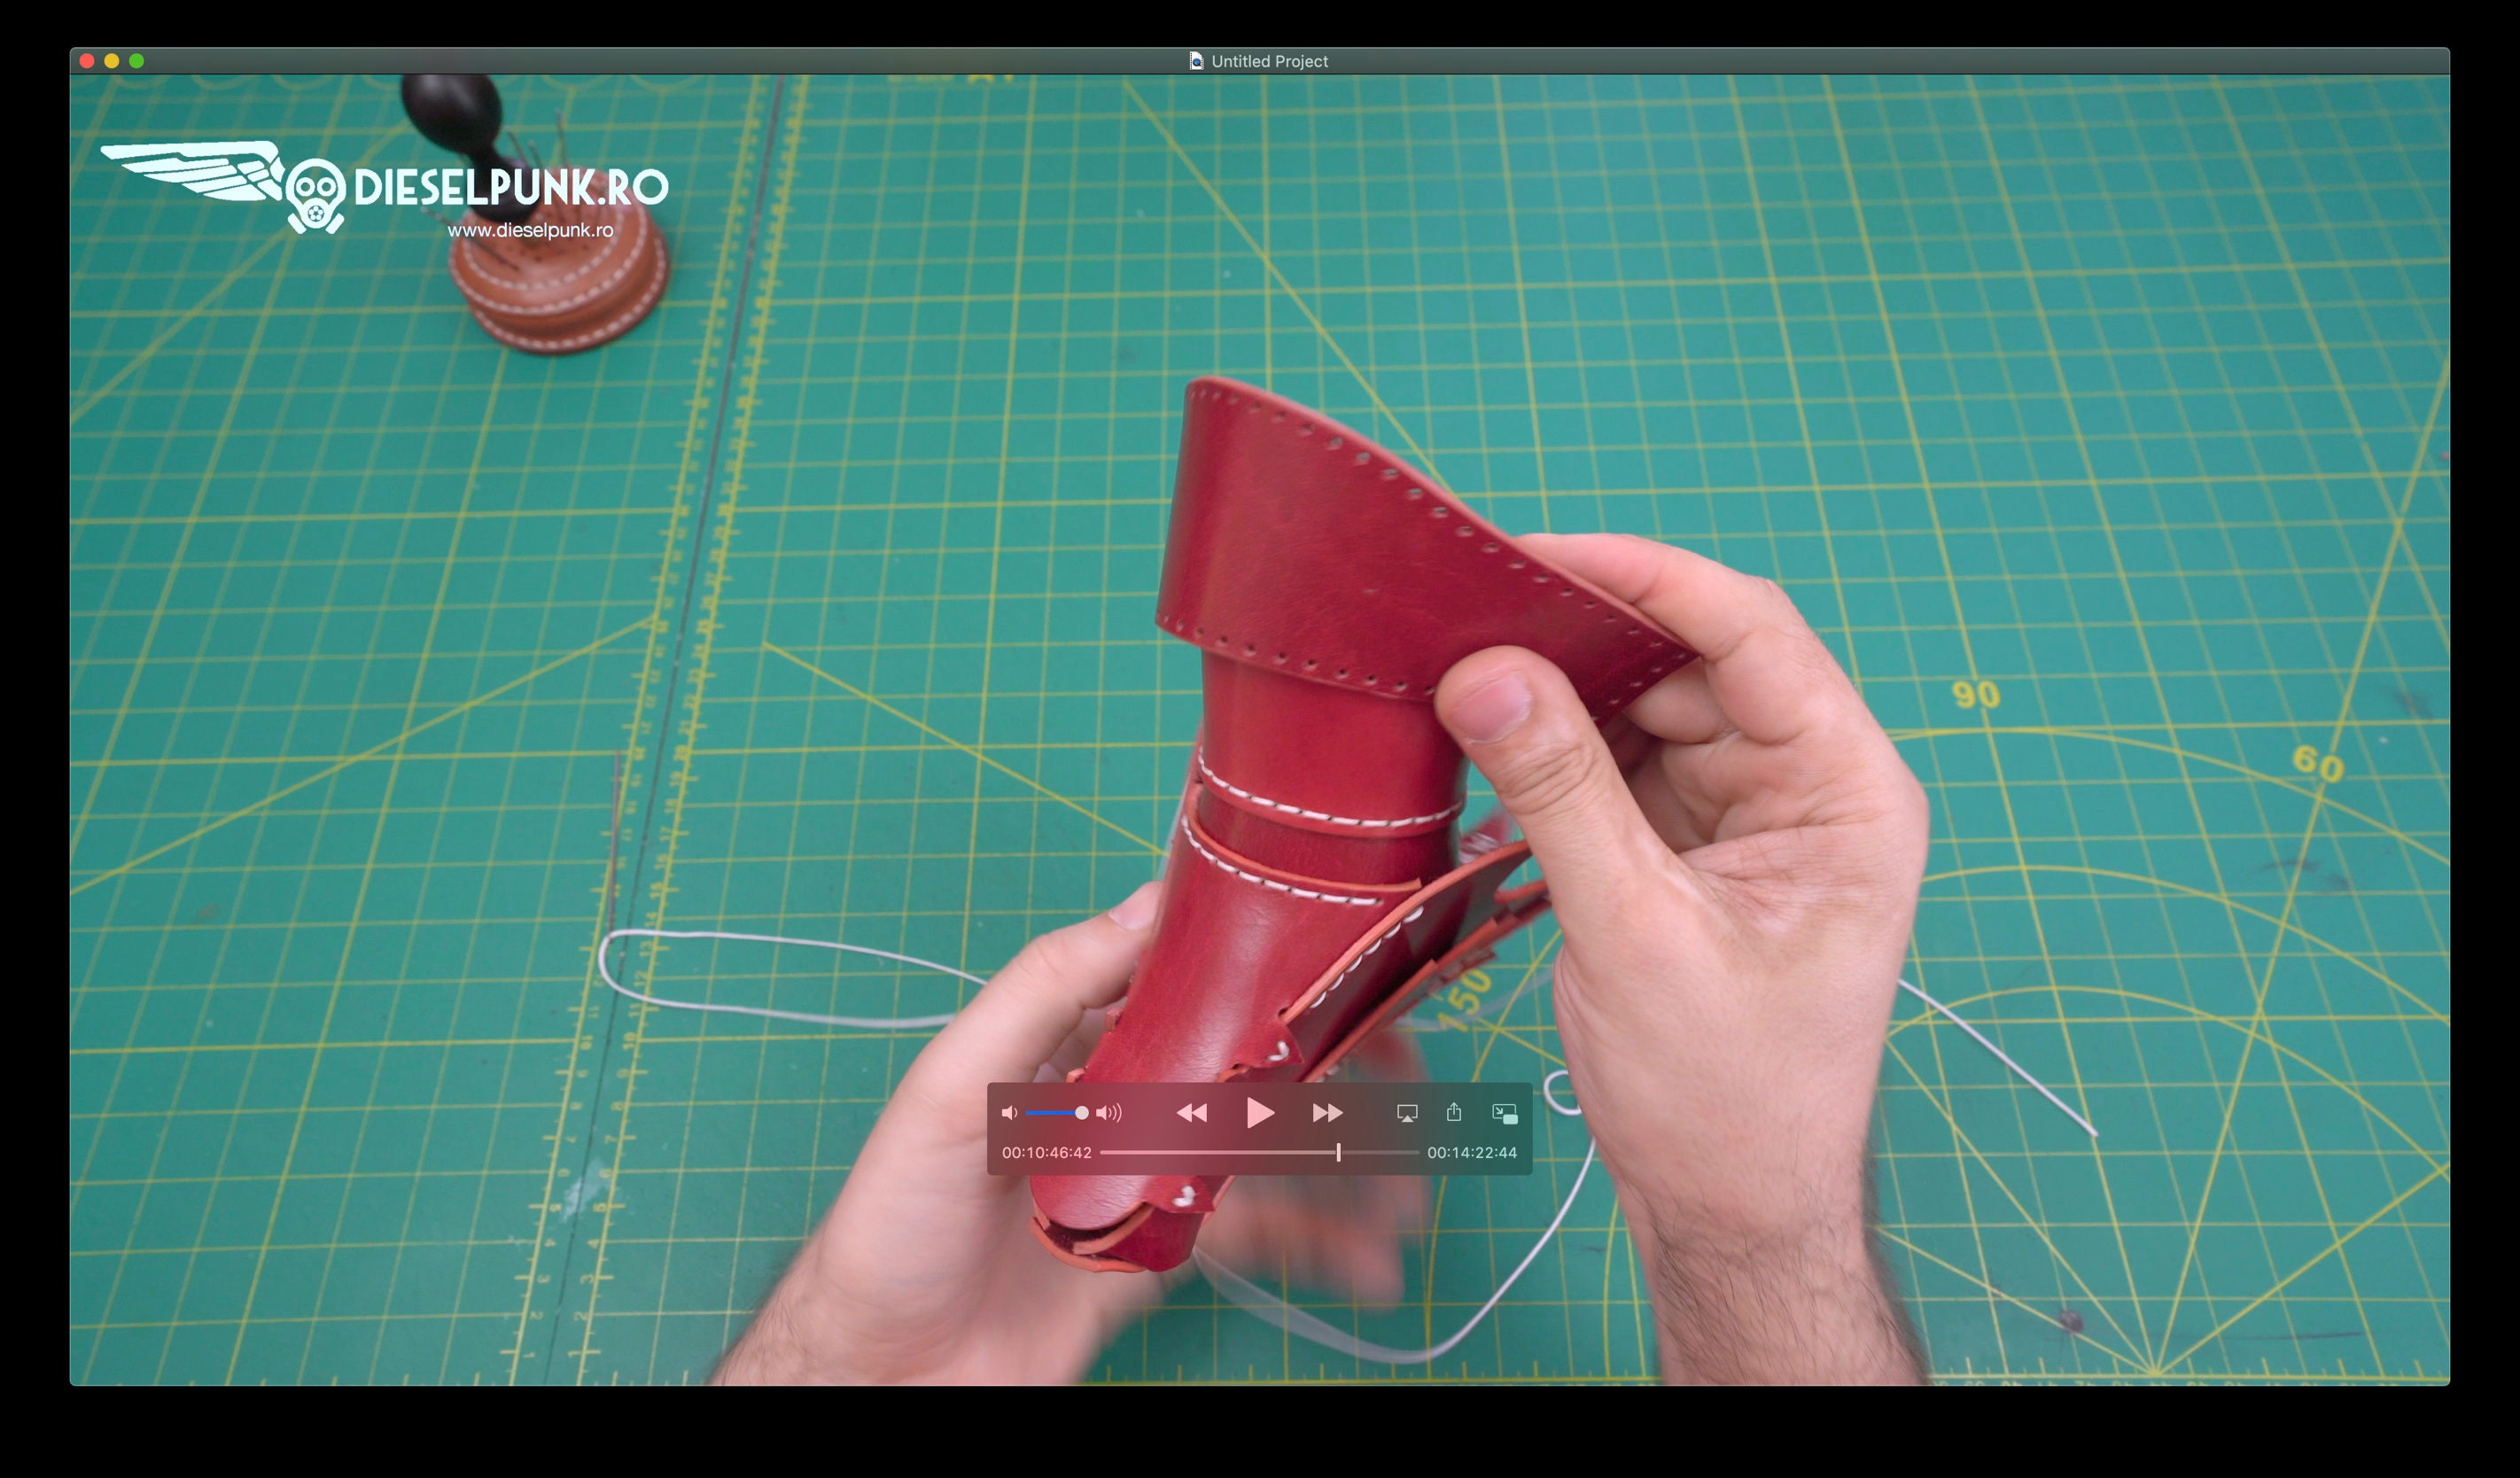
Task: Click the rewind button
Action: (x=1191, y=1112)
